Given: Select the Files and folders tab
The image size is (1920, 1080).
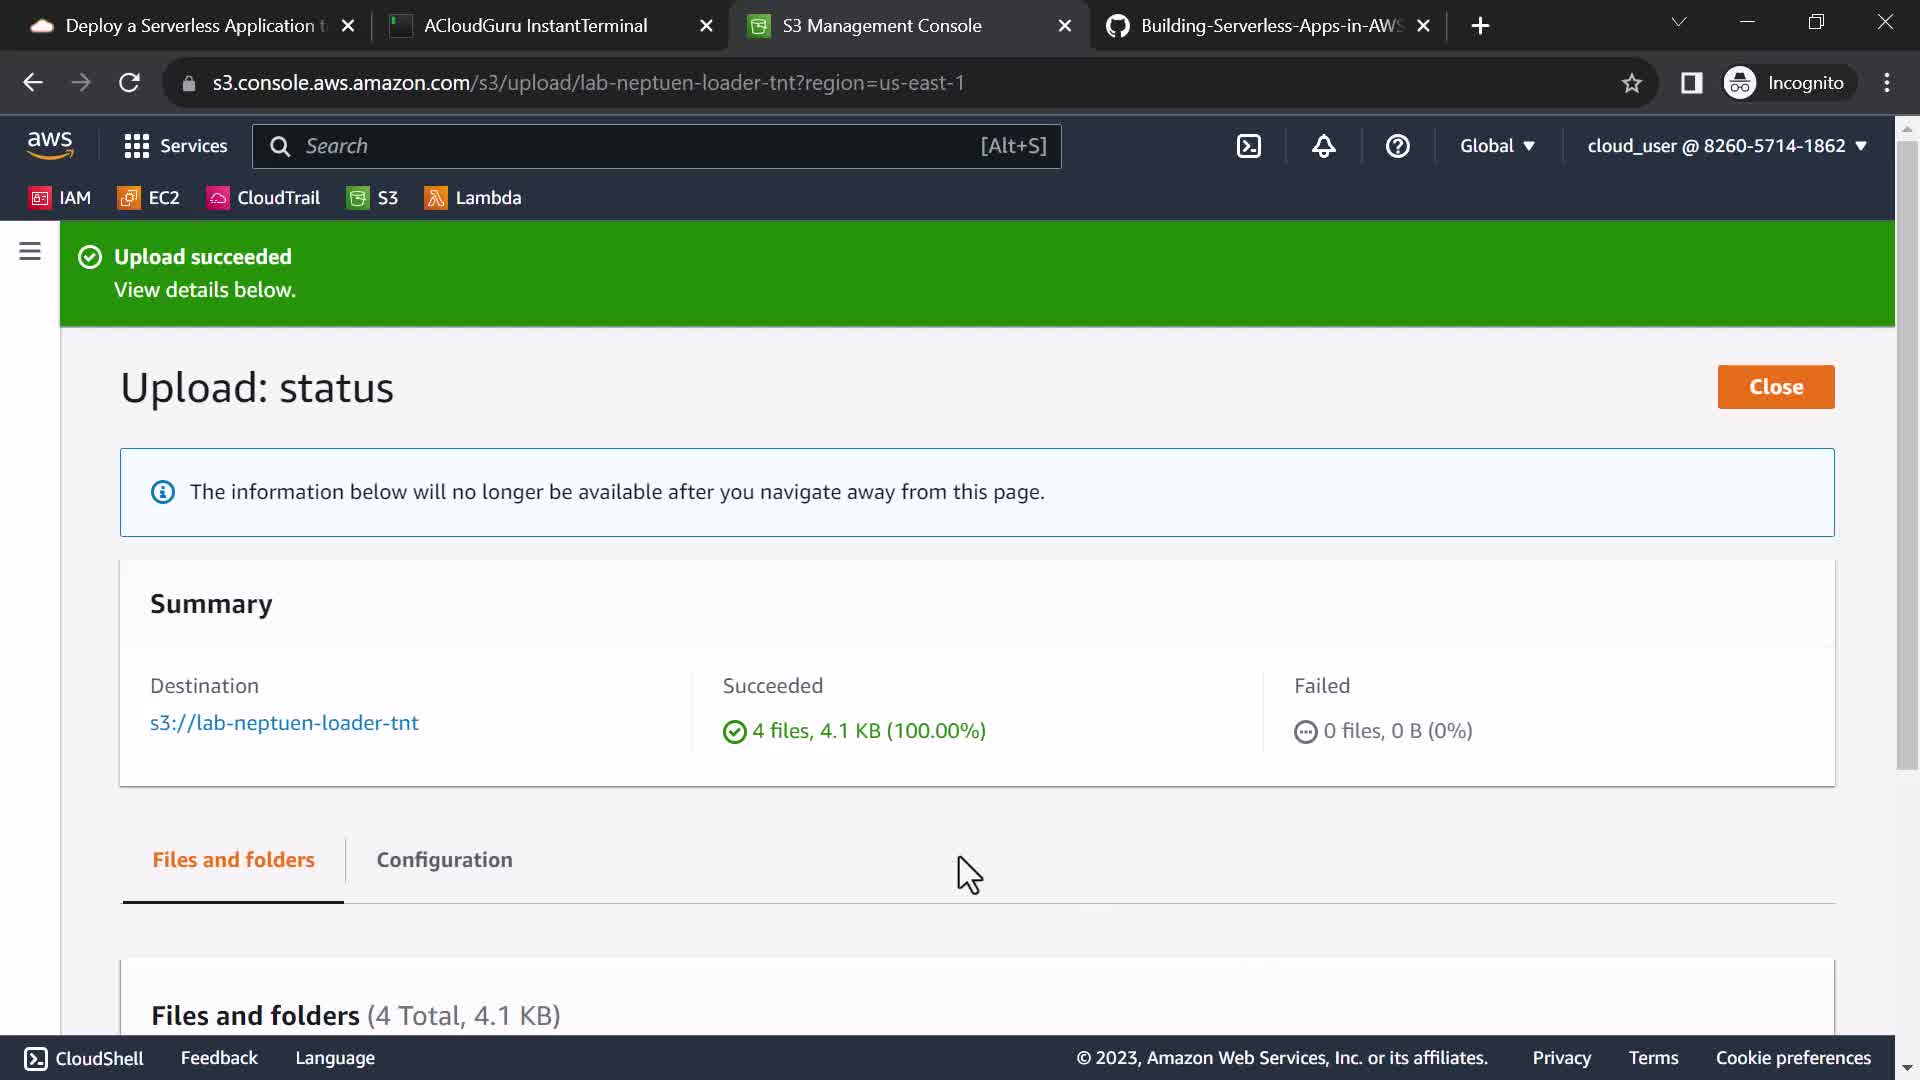Looking at the screenshot, I should [233, 860].
